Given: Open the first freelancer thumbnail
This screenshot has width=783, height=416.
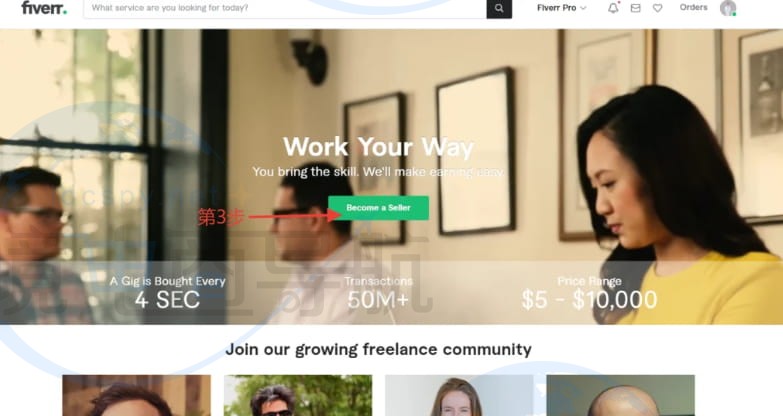Looking at the screenshot, I should click(136, 396).
